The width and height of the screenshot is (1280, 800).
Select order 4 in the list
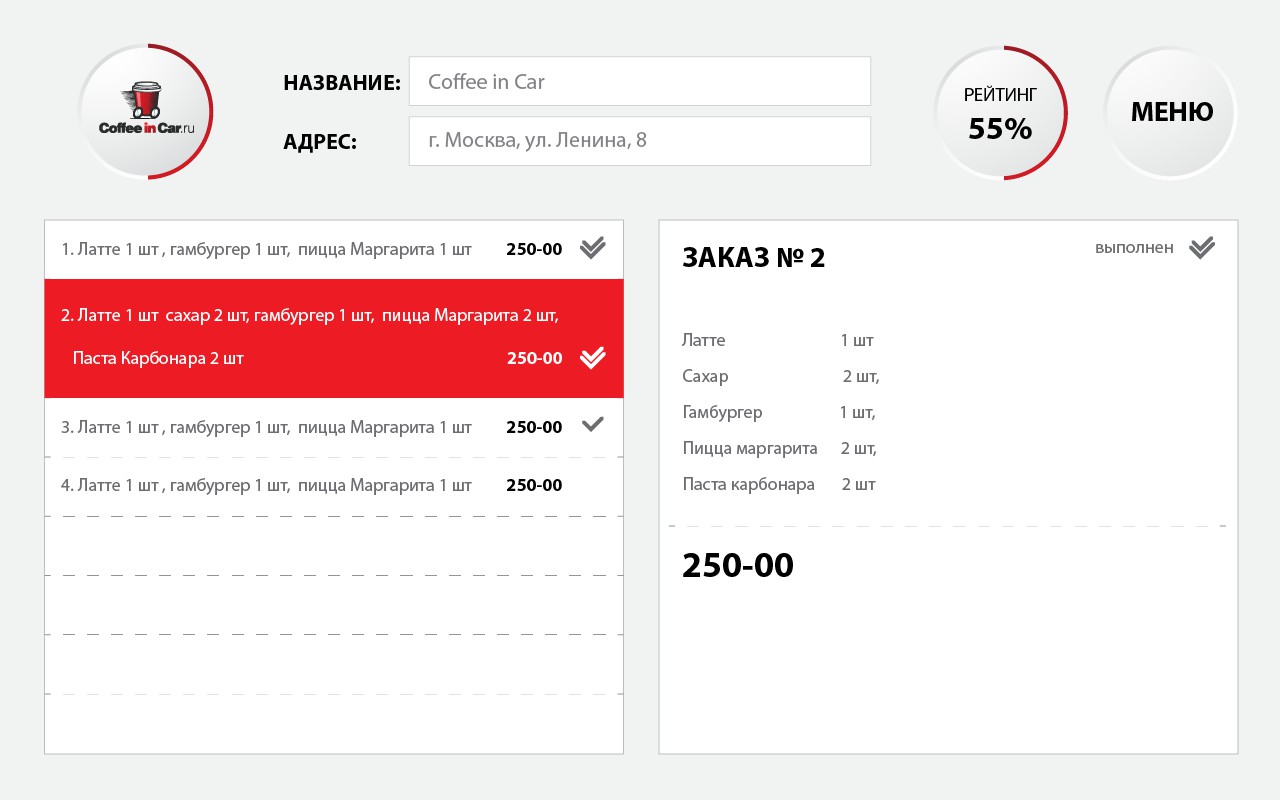click(266, 486)
